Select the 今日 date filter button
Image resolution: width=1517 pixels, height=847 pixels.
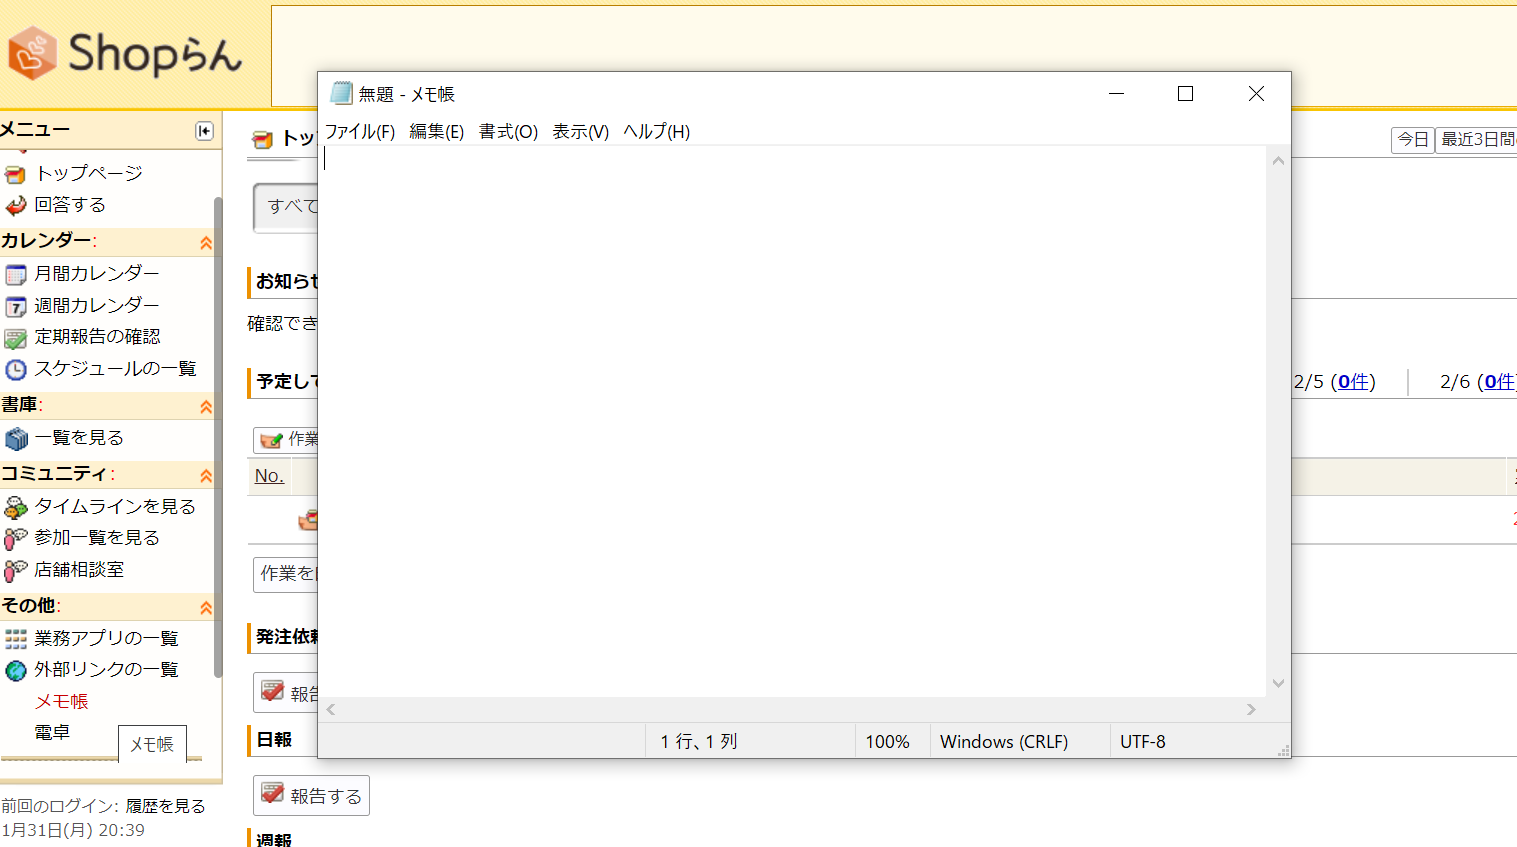1412,140
